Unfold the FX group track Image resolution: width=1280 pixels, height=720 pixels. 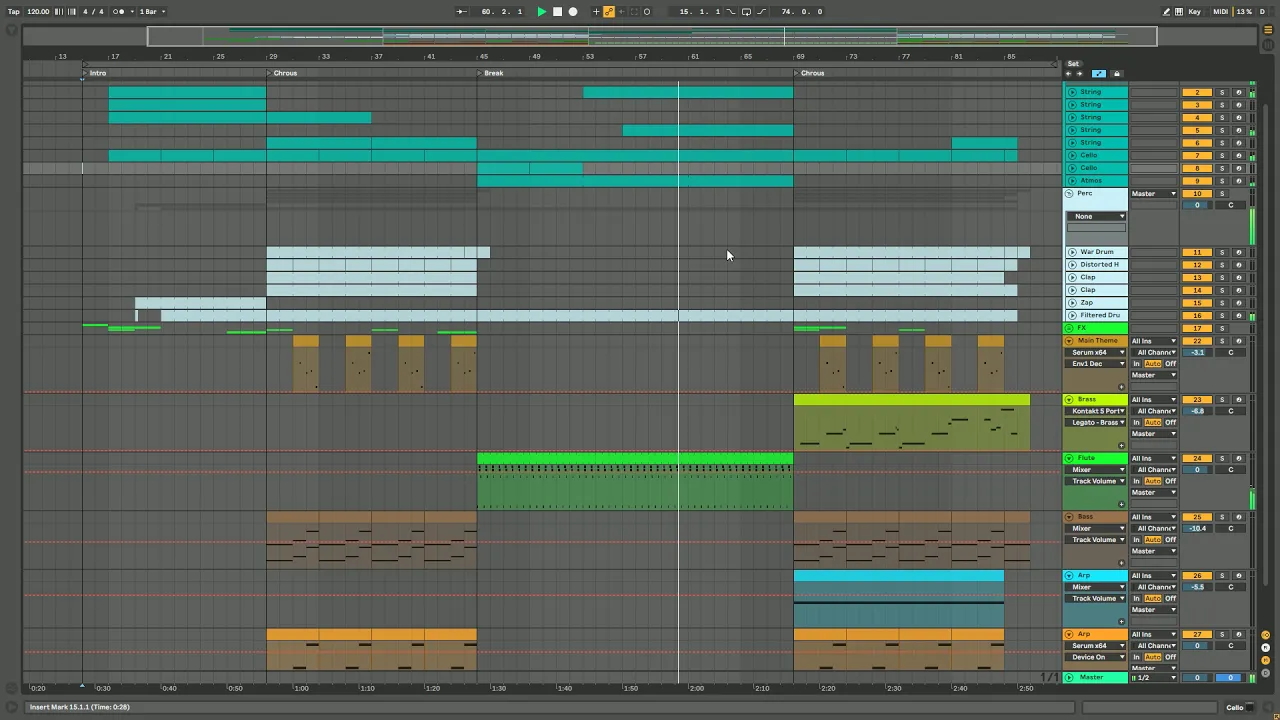click(1069, 328)
